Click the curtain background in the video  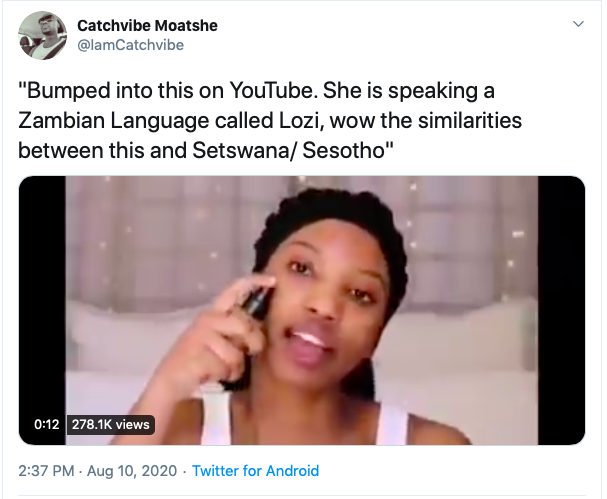click(x=155, y=240)
